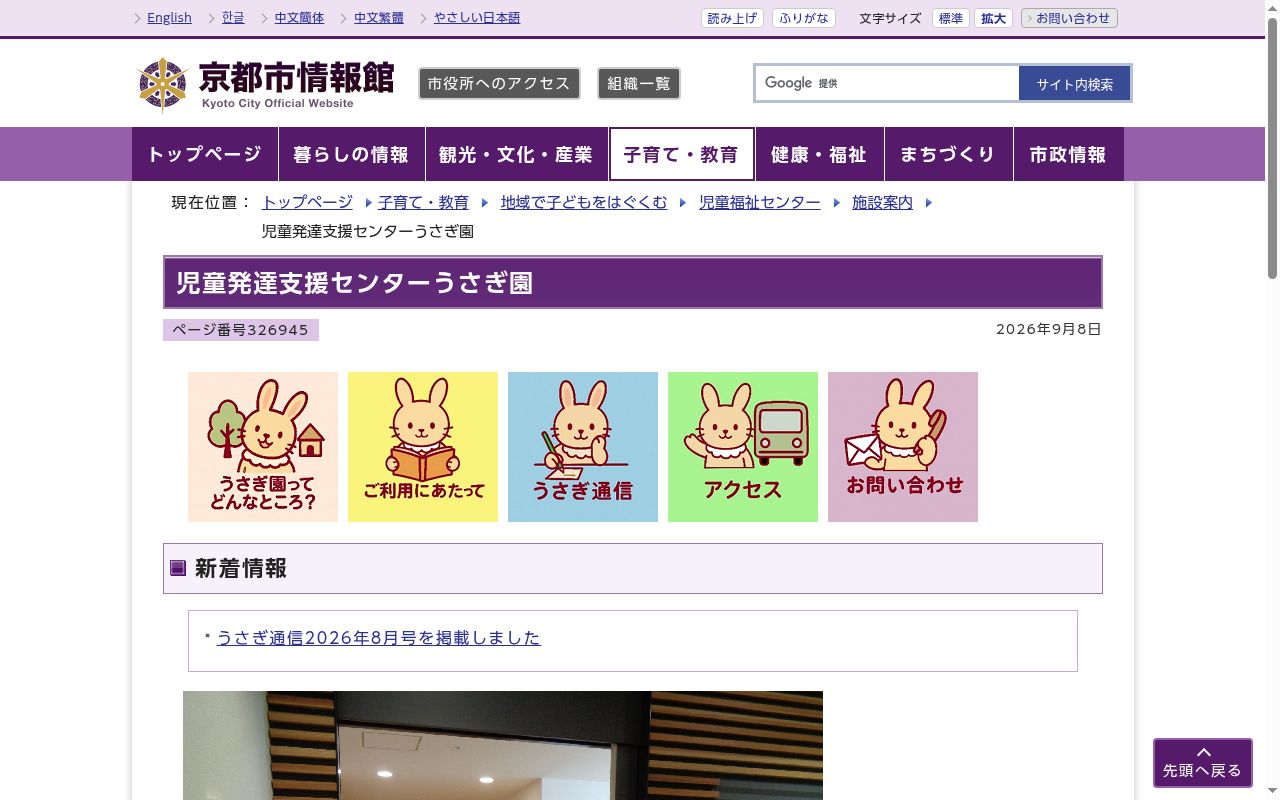This screenshot has width=1280, height=800.
Task: Open the お問い合わせ rabbit icon
Action: (x=903, y=447)
